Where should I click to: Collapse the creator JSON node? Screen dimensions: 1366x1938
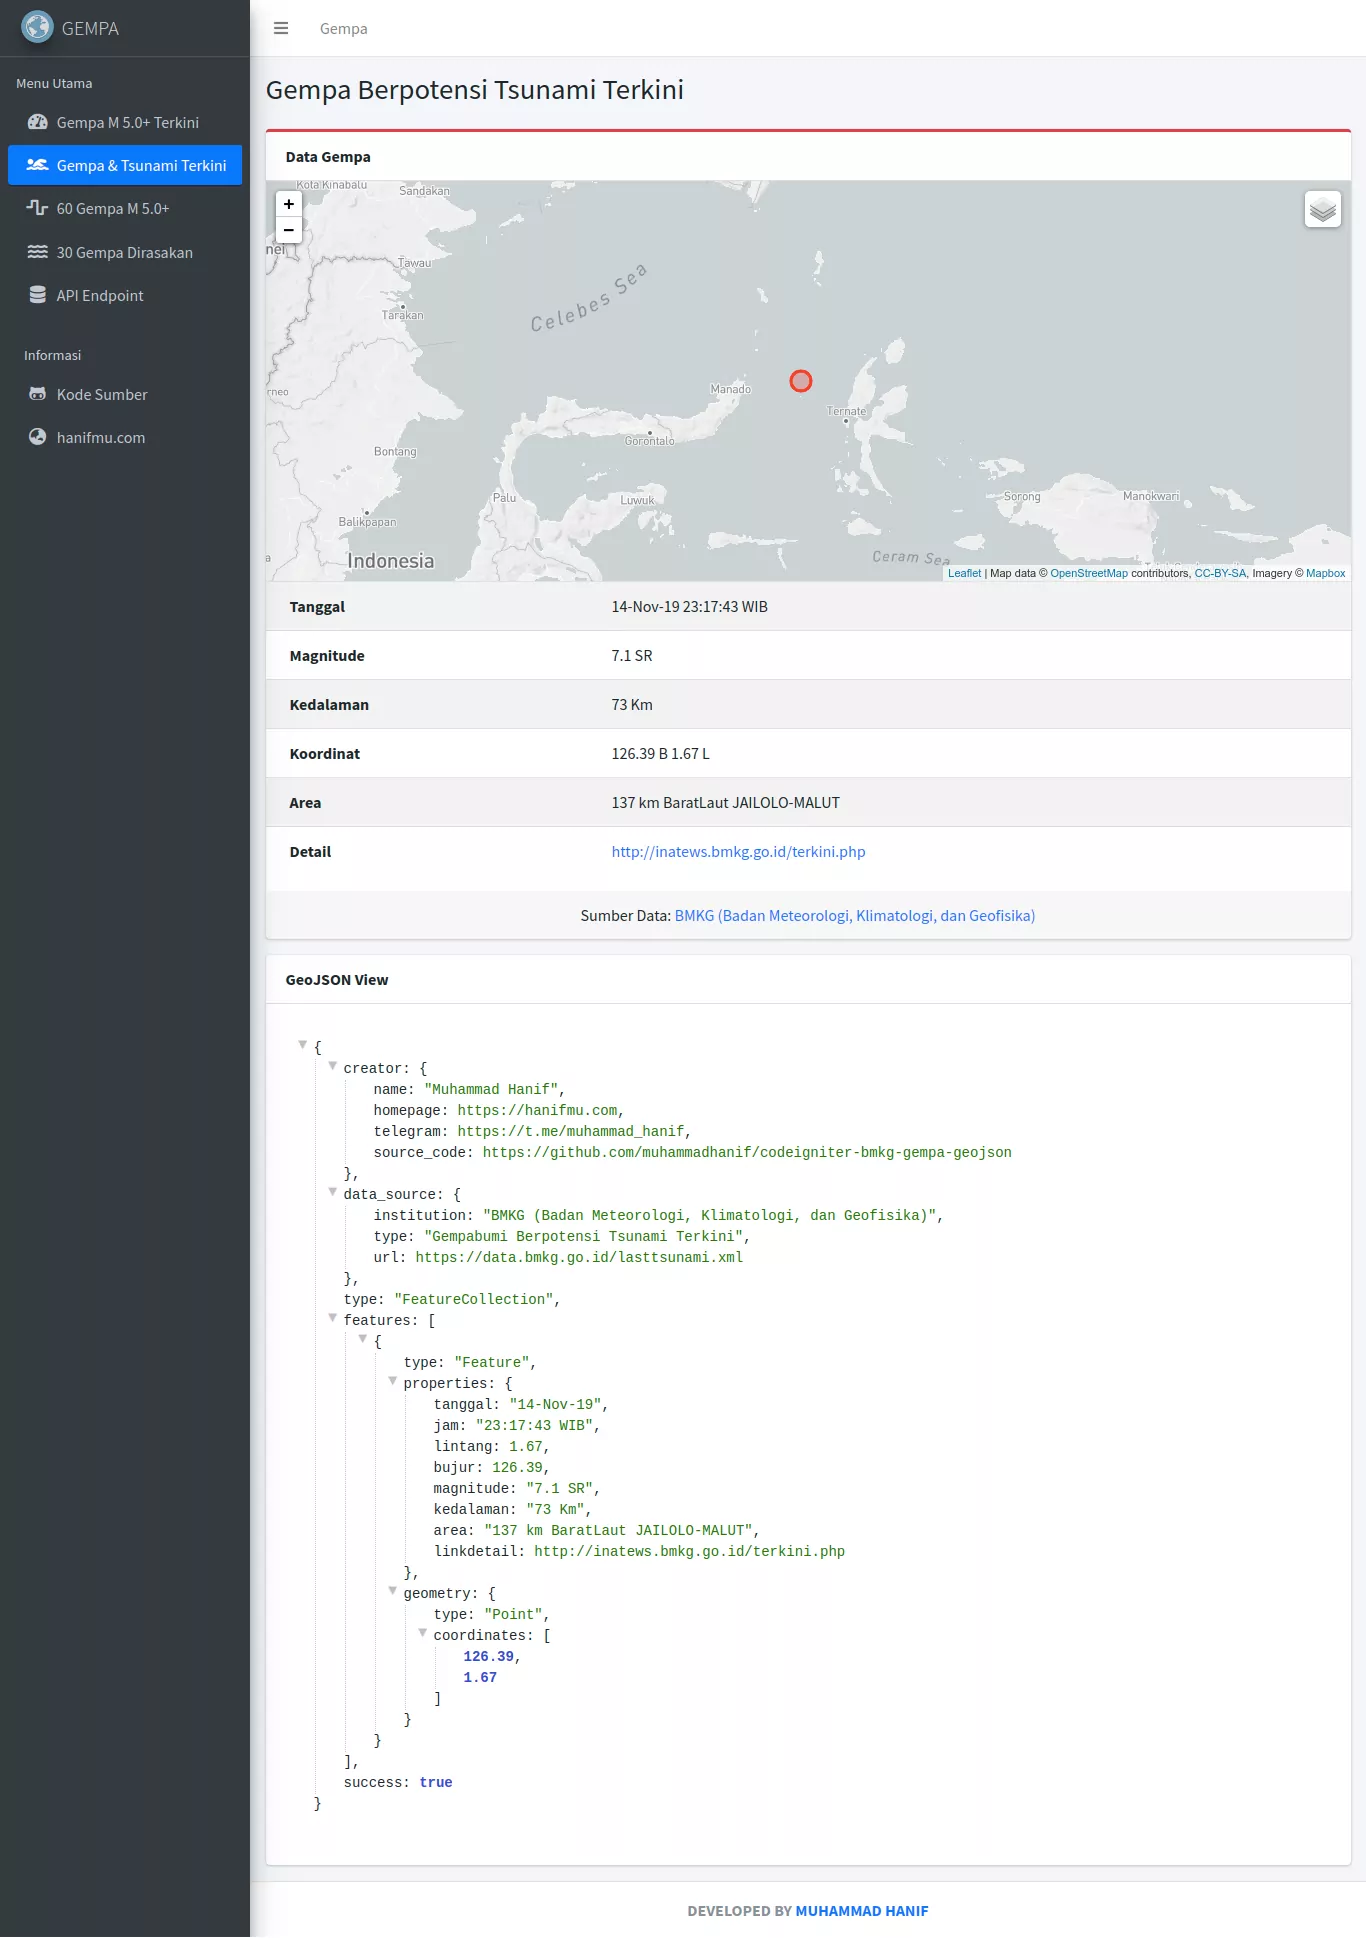tap(333, 1066)
